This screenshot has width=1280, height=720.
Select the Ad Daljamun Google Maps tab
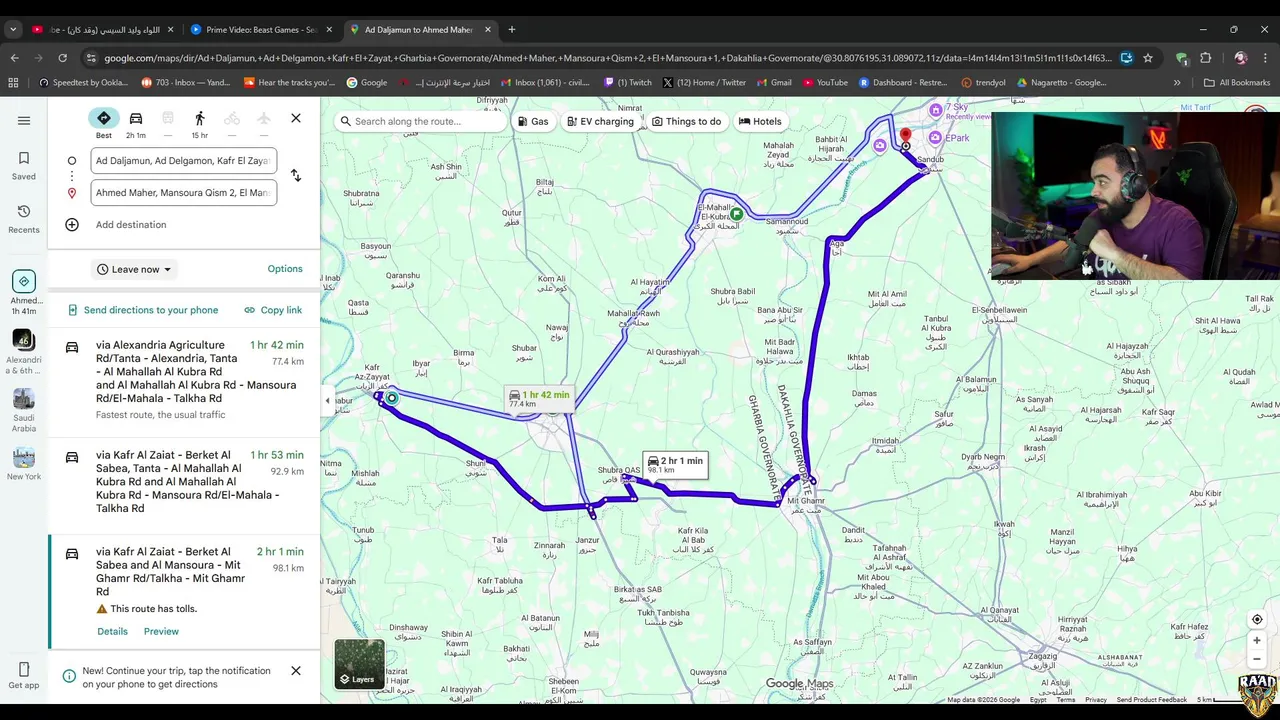(x=420, y=30)
